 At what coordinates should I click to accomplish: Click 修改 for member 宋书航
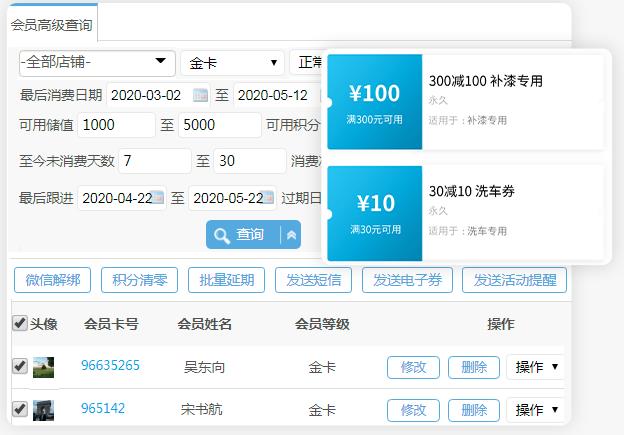pyautogui.click(x=413, y=410)
